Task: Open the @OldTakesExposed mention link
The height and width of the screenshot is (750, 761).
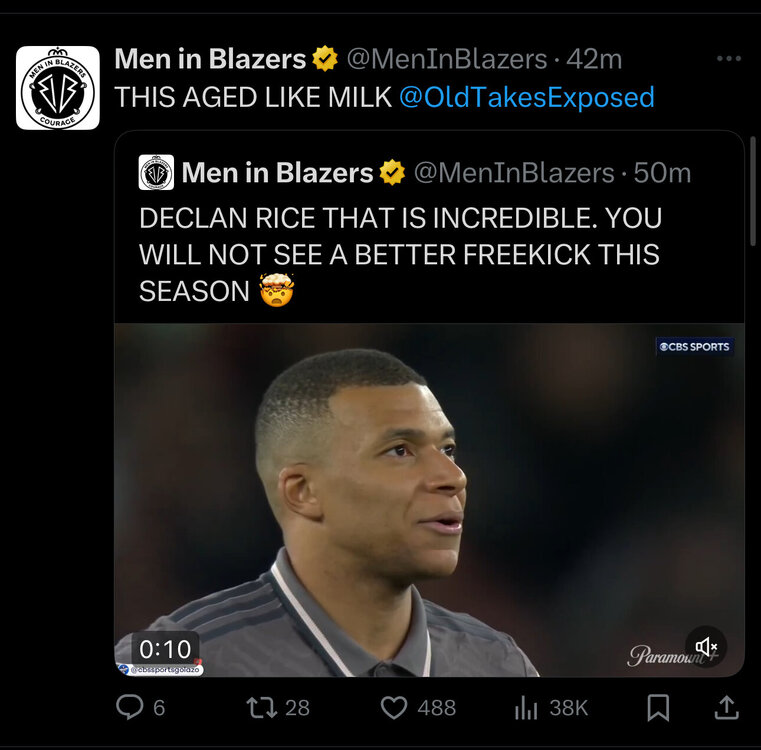Action: (x=527, y=97)
